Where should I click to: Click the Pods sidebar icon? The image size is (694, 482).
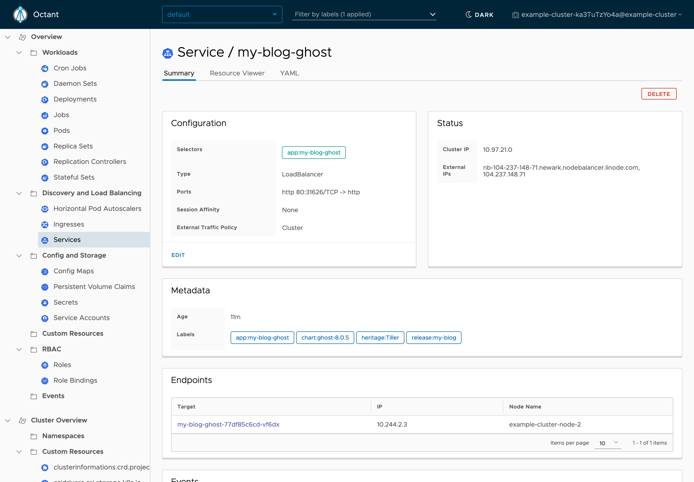tap(45, 130)
